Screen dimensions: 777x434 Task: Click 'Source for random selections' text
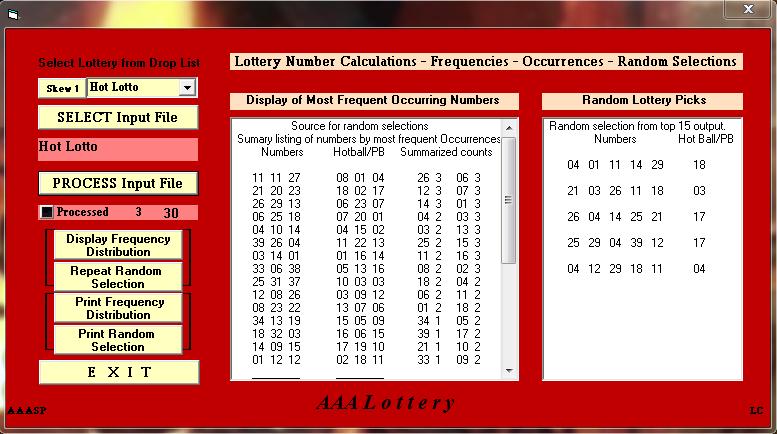(x=359, y=126)
